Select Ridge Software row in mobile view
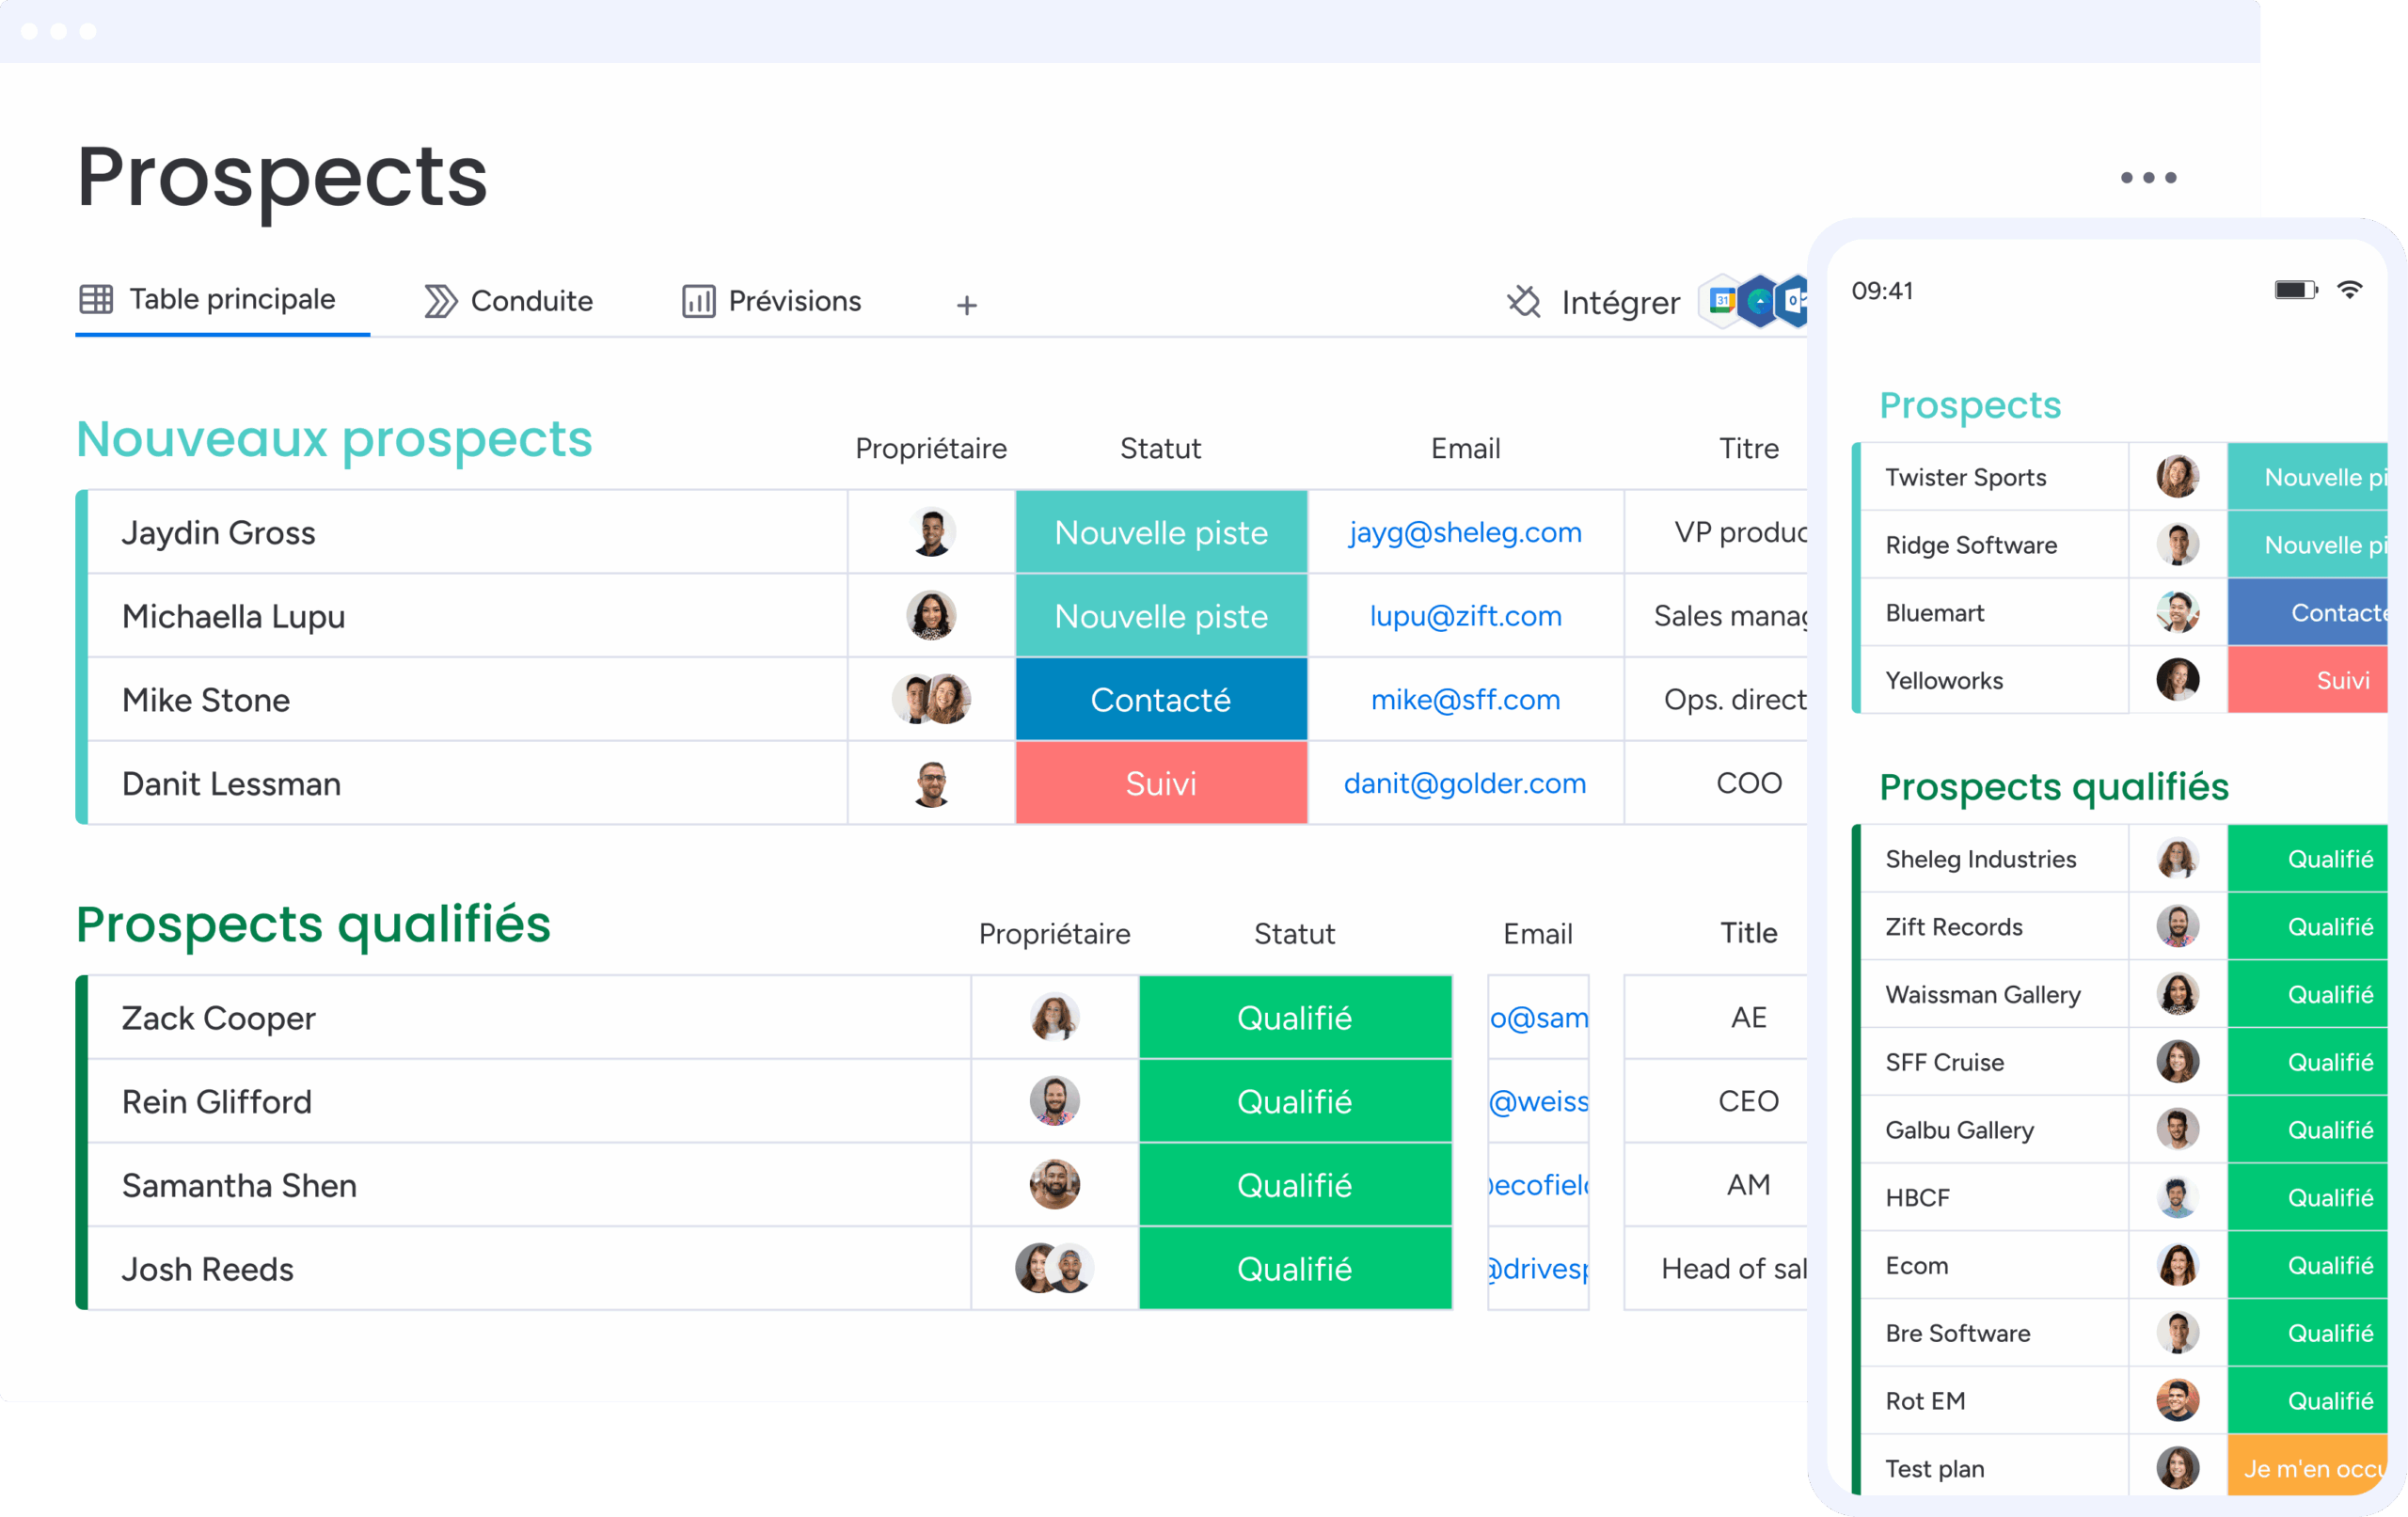 coord(2121,544)
